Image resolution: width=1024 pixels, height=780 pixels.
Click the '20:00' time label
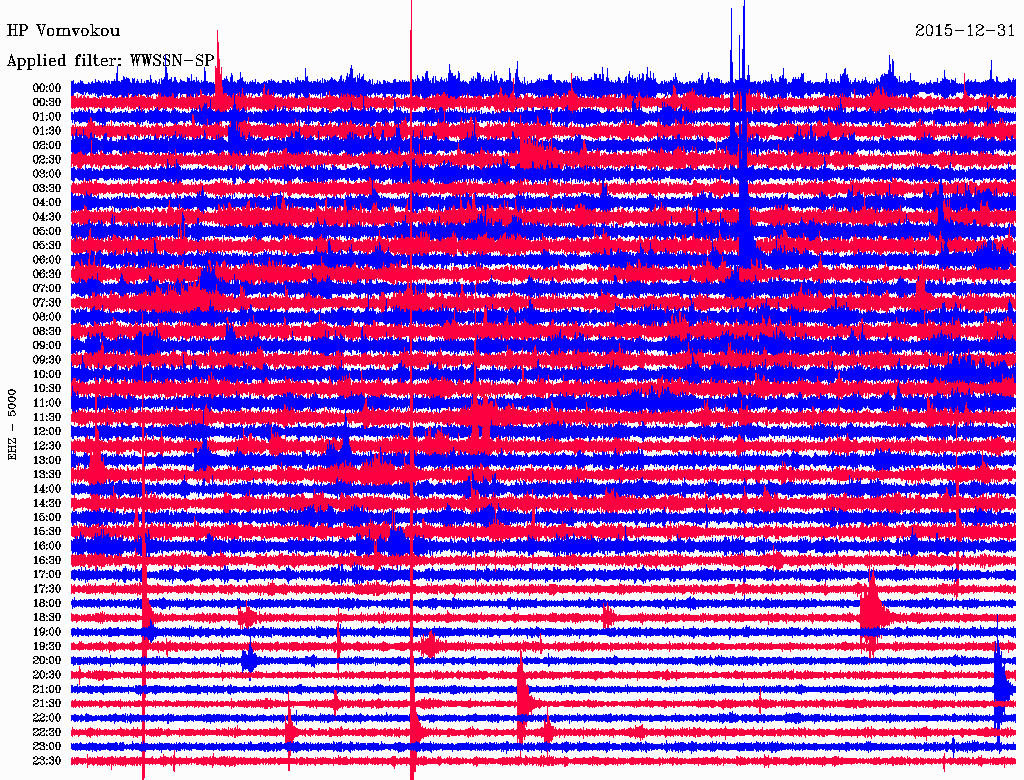[x=46, y=661]
